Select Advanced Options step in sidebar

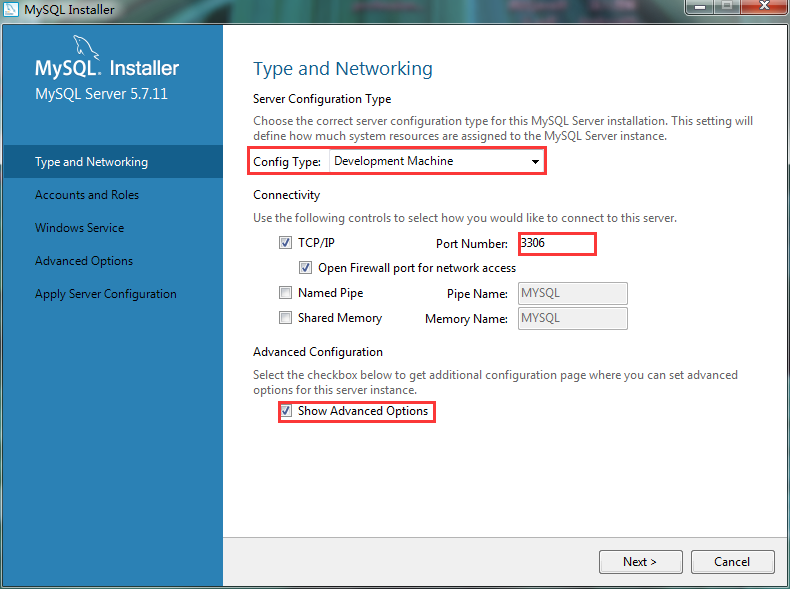pos(84,261)
